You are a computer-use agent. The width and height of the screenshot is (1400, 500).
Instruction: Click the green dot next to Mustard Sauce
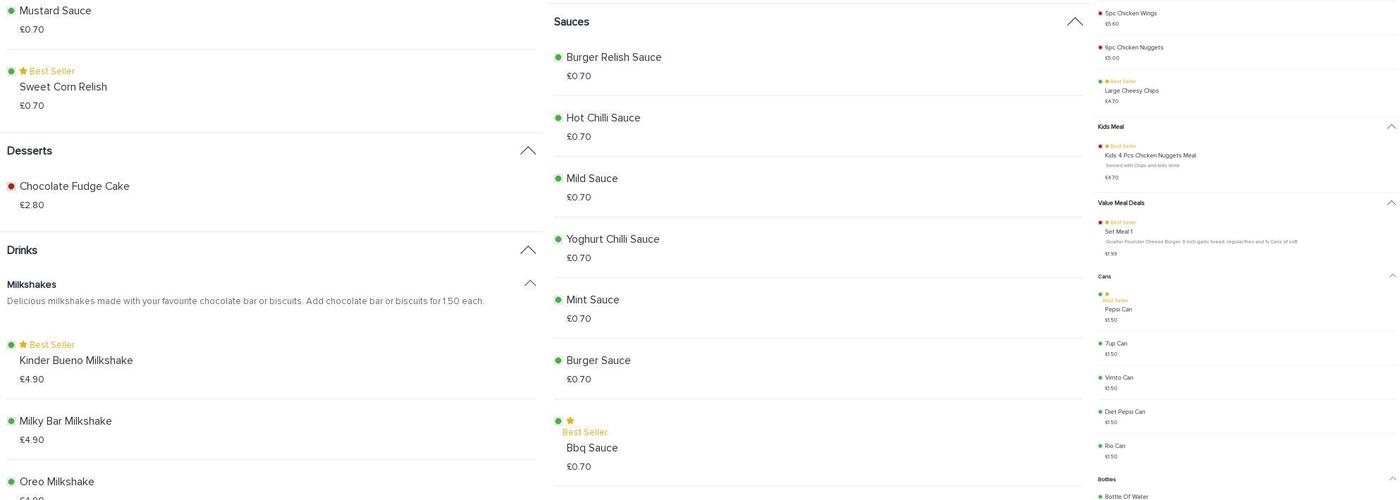coord(11,11)
